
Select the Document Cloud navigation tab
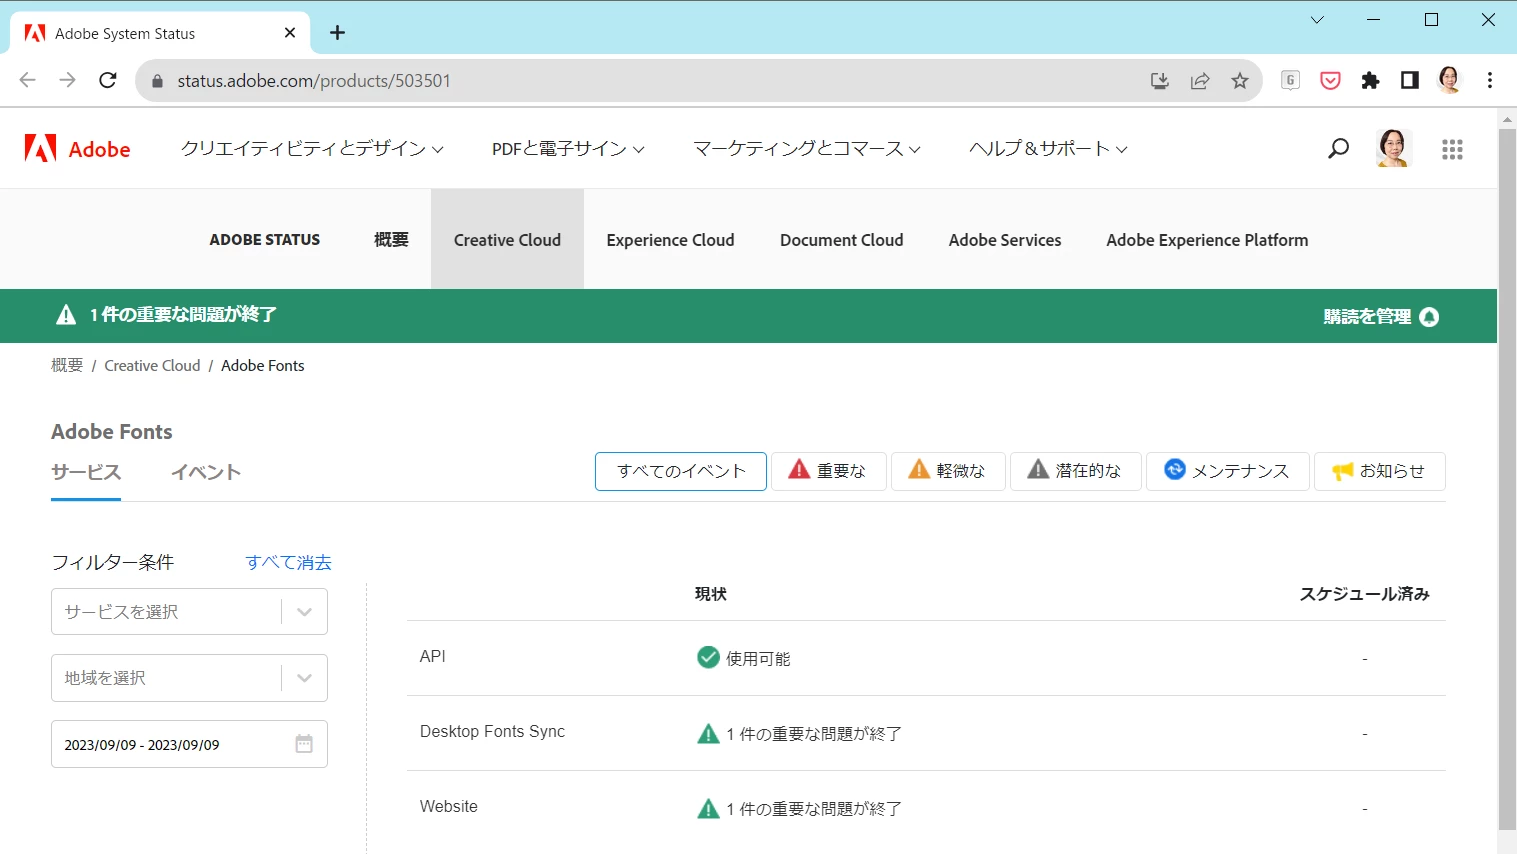click(842, 240)
